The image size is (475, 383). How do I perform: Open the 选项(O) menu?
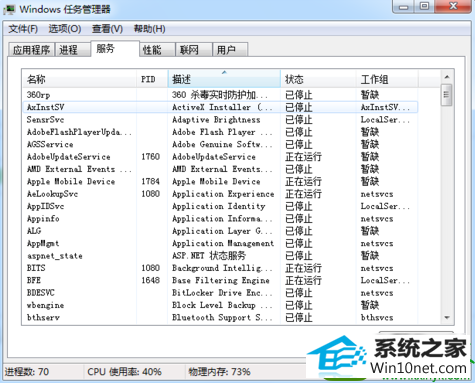pyautogui.click(x=65, y=29)
